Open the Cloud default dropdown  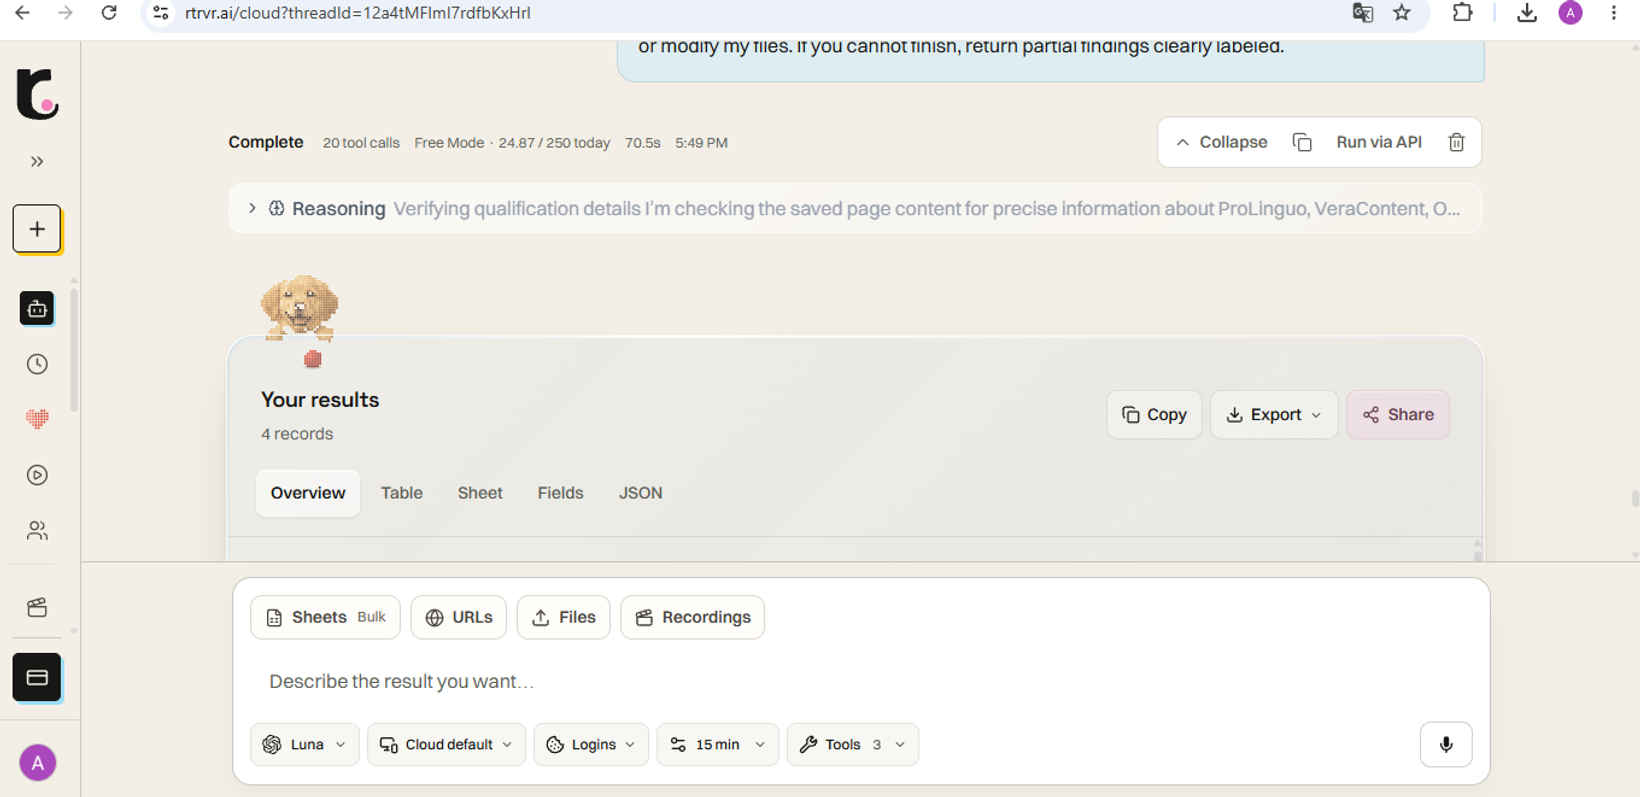(x=446, y=745)
